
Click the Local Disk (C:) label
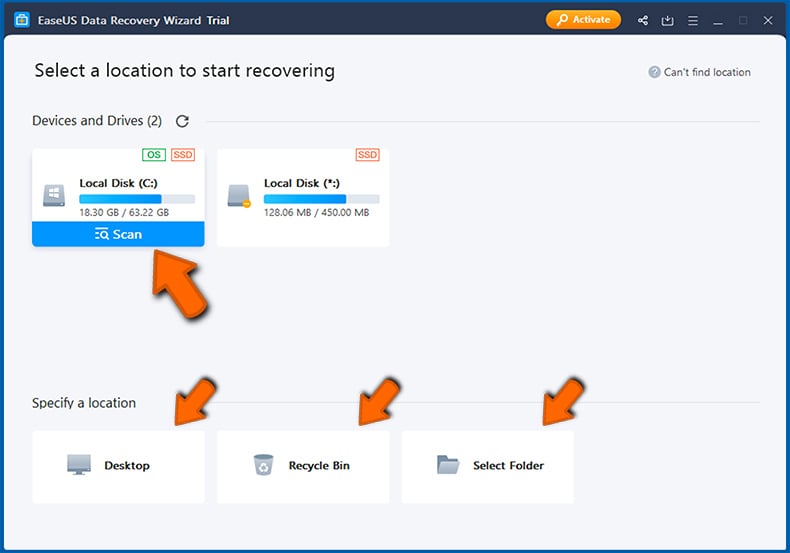118,183
